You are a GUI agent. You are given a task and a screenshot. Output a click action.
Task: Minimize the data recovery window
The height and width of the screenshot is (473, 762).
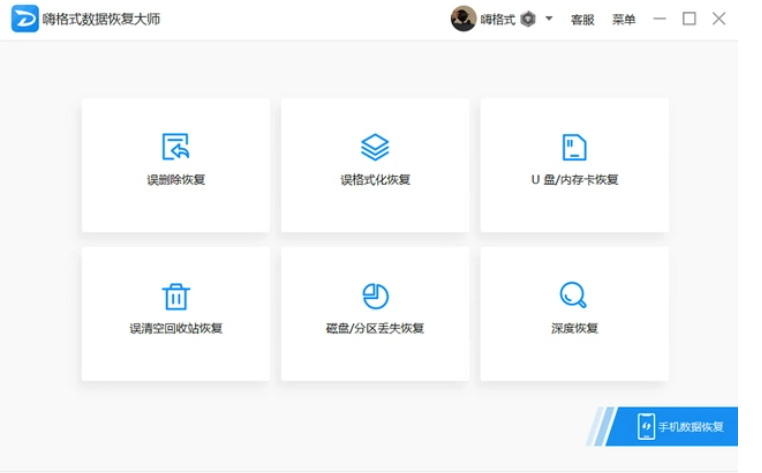click(x=659, y=19)
